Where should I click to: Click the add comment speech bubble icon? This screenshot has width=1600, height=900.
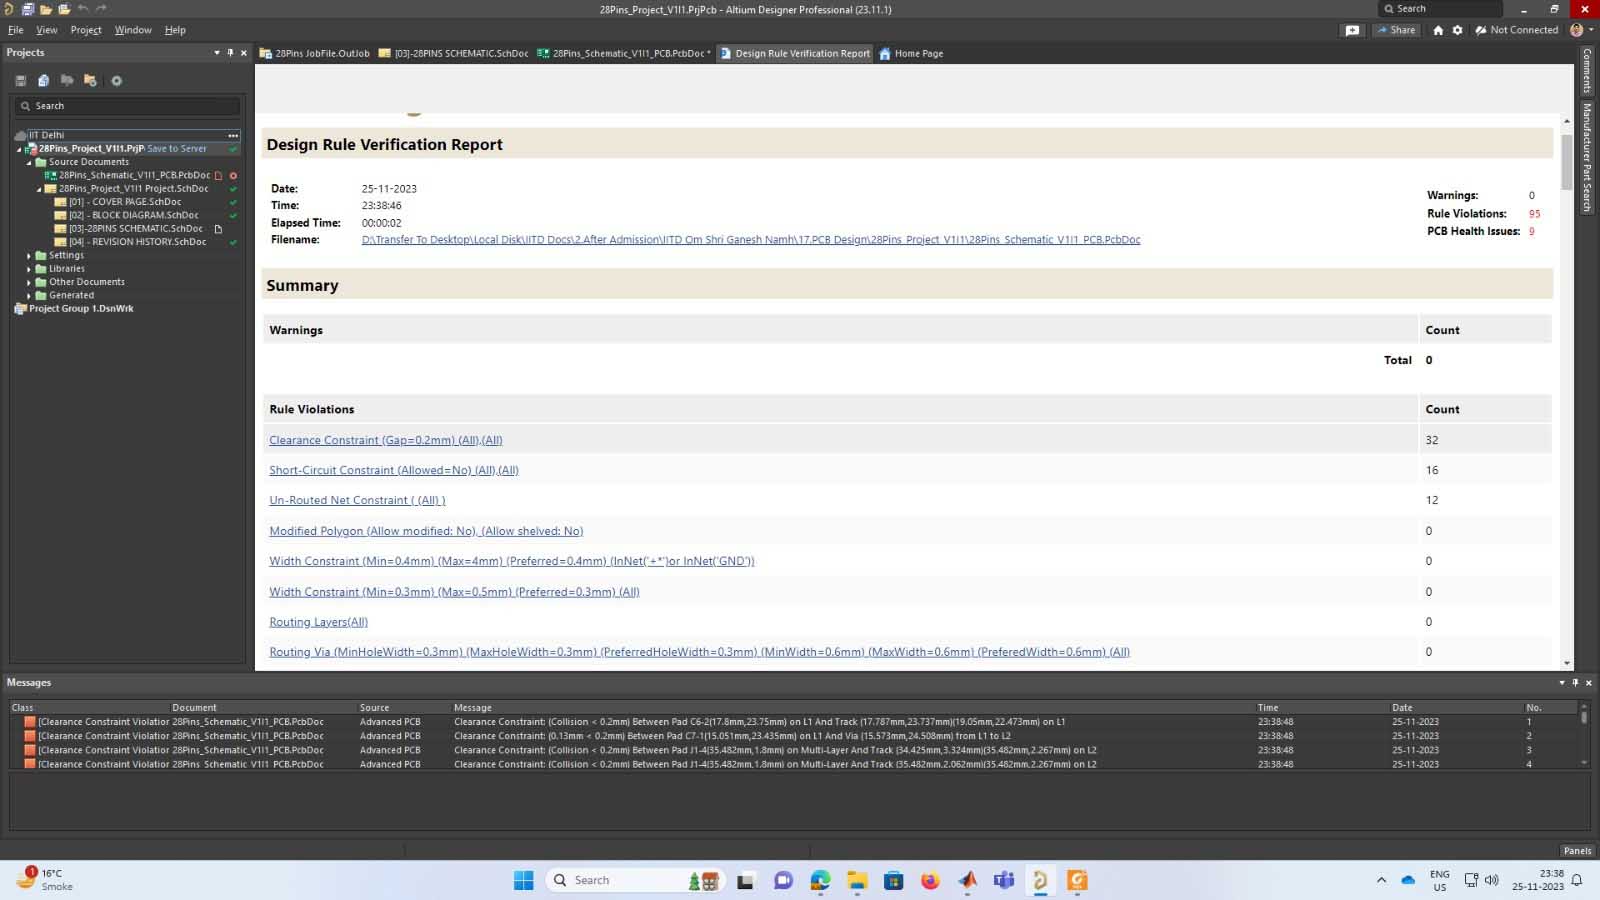1352,30
